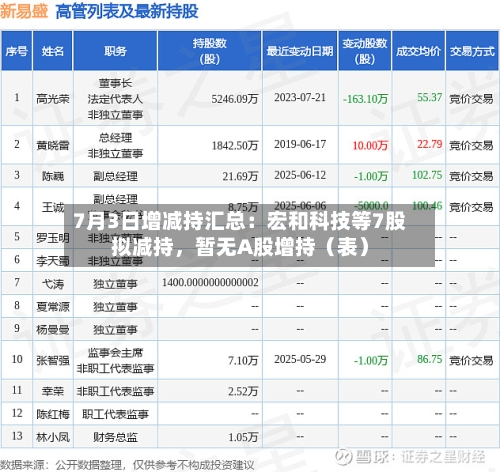Click the holding value 21.69万
This screenshot has width=500, height=472.
click(x=240, y=176)
